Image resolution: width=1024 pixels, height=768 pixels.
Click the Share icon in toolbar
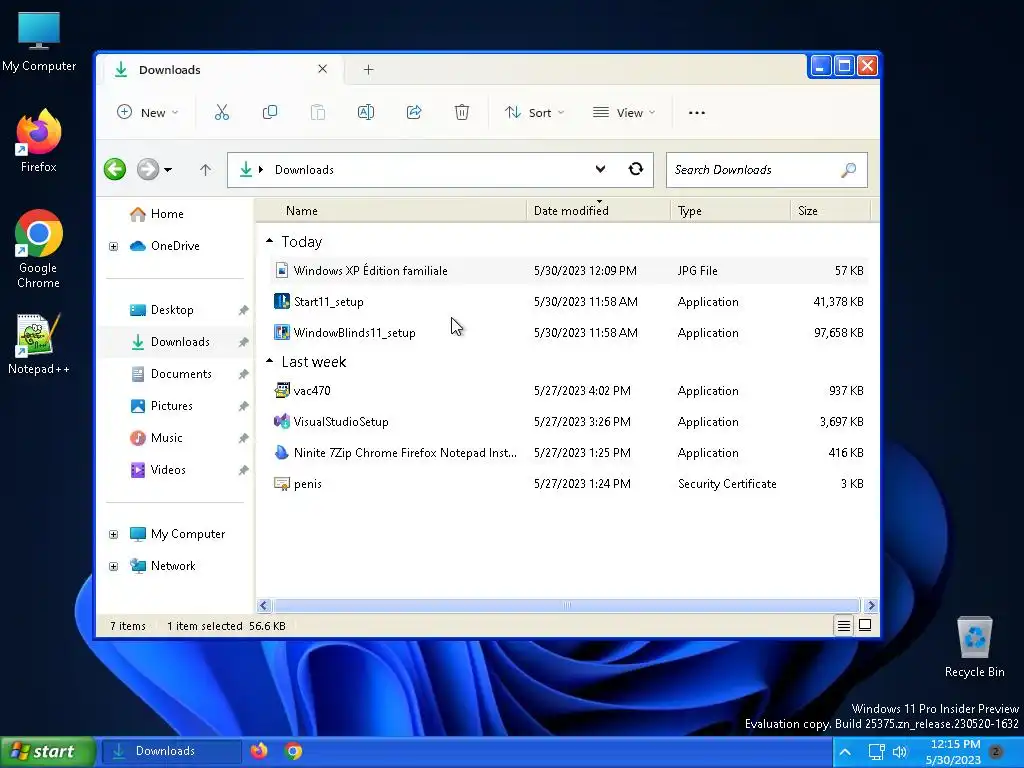(x=414, y=112)
